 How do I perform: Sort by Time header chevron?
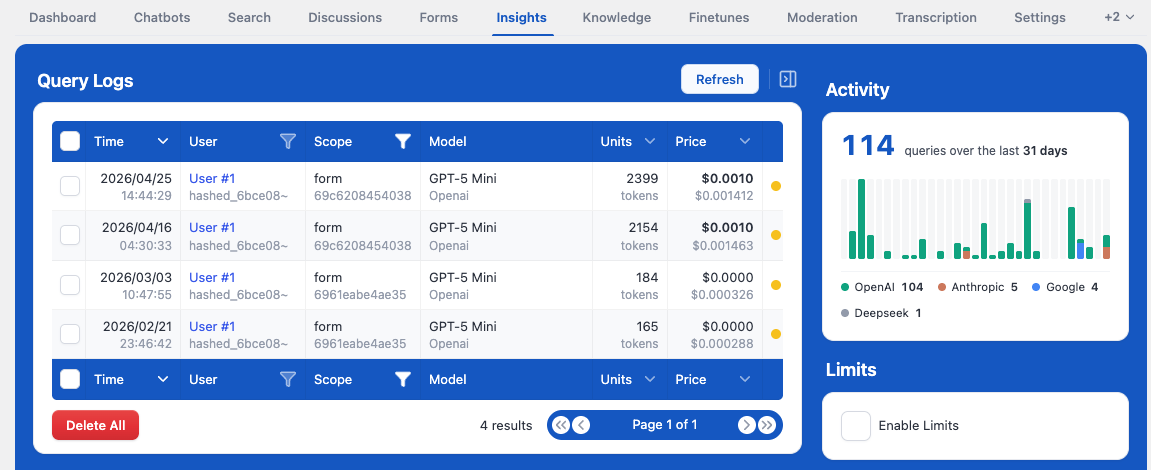pos(163,142)
